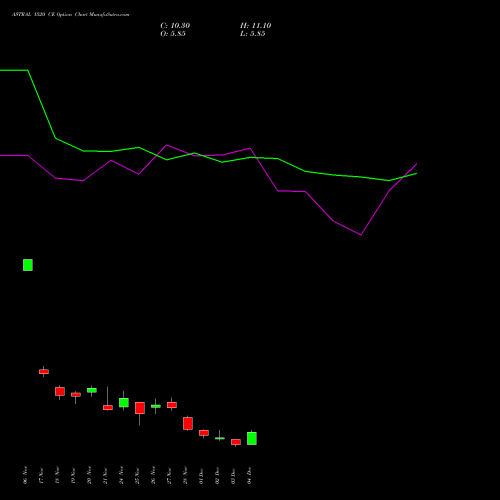Screen dimensions: 500x500
Task: Click the 01 Dec date label
Action: pyautogui.click(x=202, y=475)
